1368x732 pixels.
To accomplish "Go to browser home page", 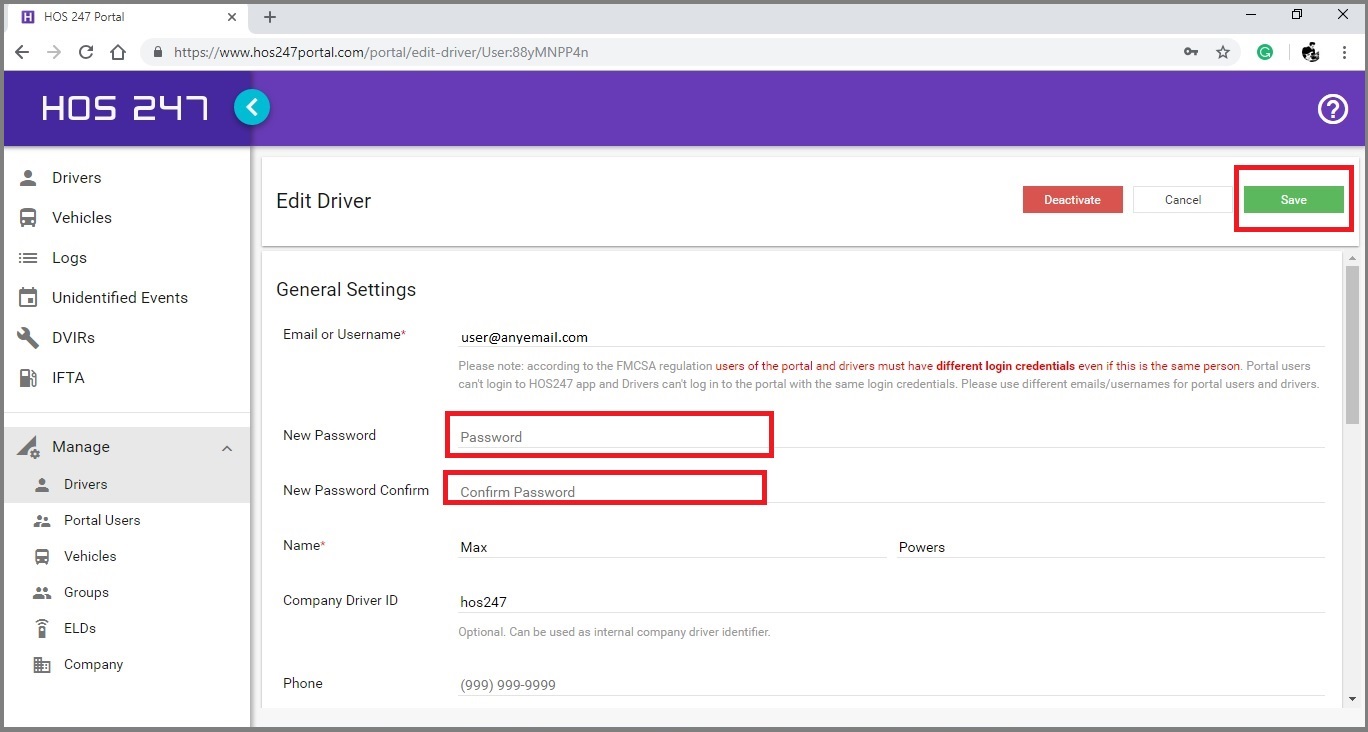I will [x=118, y=52].
